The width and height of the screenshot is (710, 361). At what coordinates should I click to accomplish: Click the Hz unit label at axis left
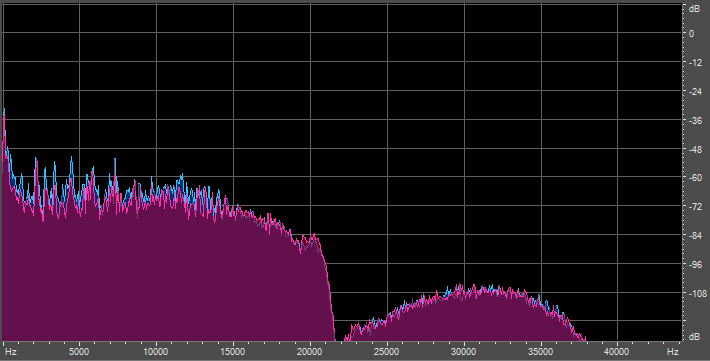pos(11,352)
